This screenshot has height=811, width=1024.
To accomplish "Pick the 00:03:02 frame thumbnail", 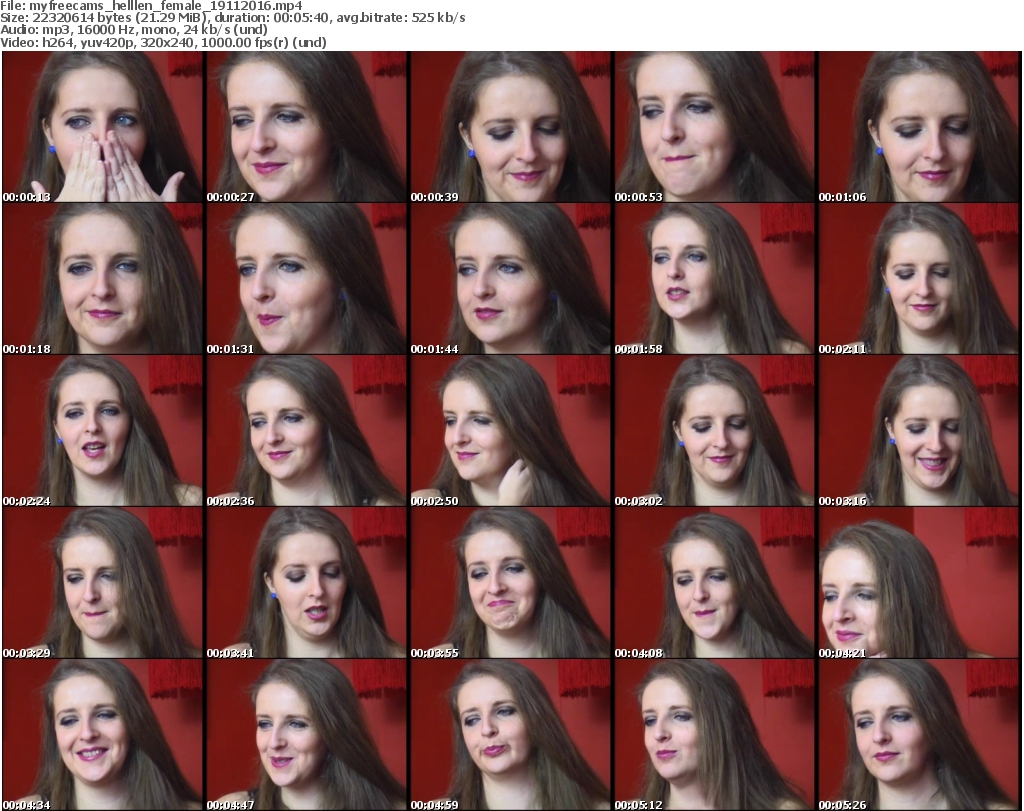I will 714,432.
